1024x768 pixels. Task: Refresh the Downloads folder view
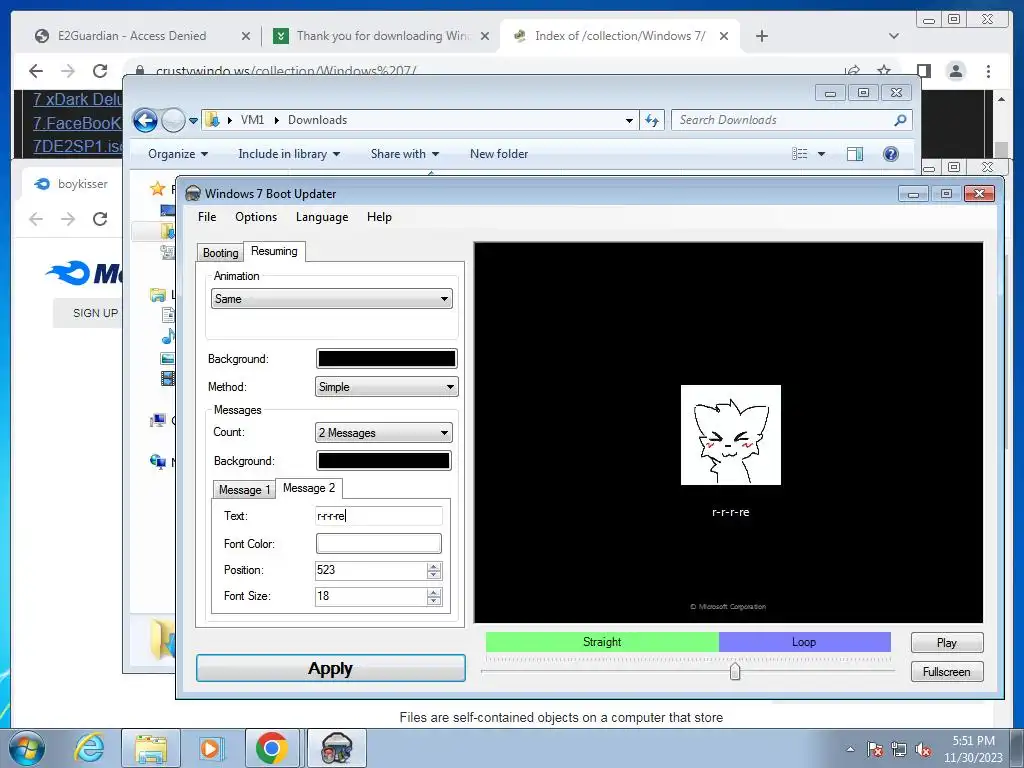652,120
